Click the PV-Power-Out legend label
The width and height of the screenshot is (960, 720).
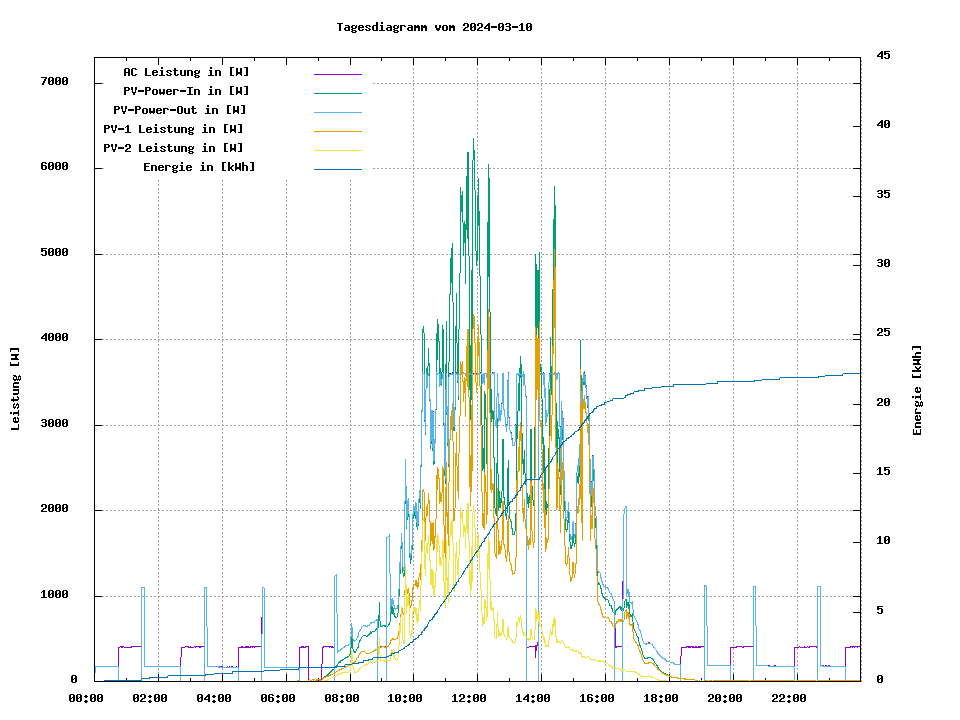tap(180, 110)
